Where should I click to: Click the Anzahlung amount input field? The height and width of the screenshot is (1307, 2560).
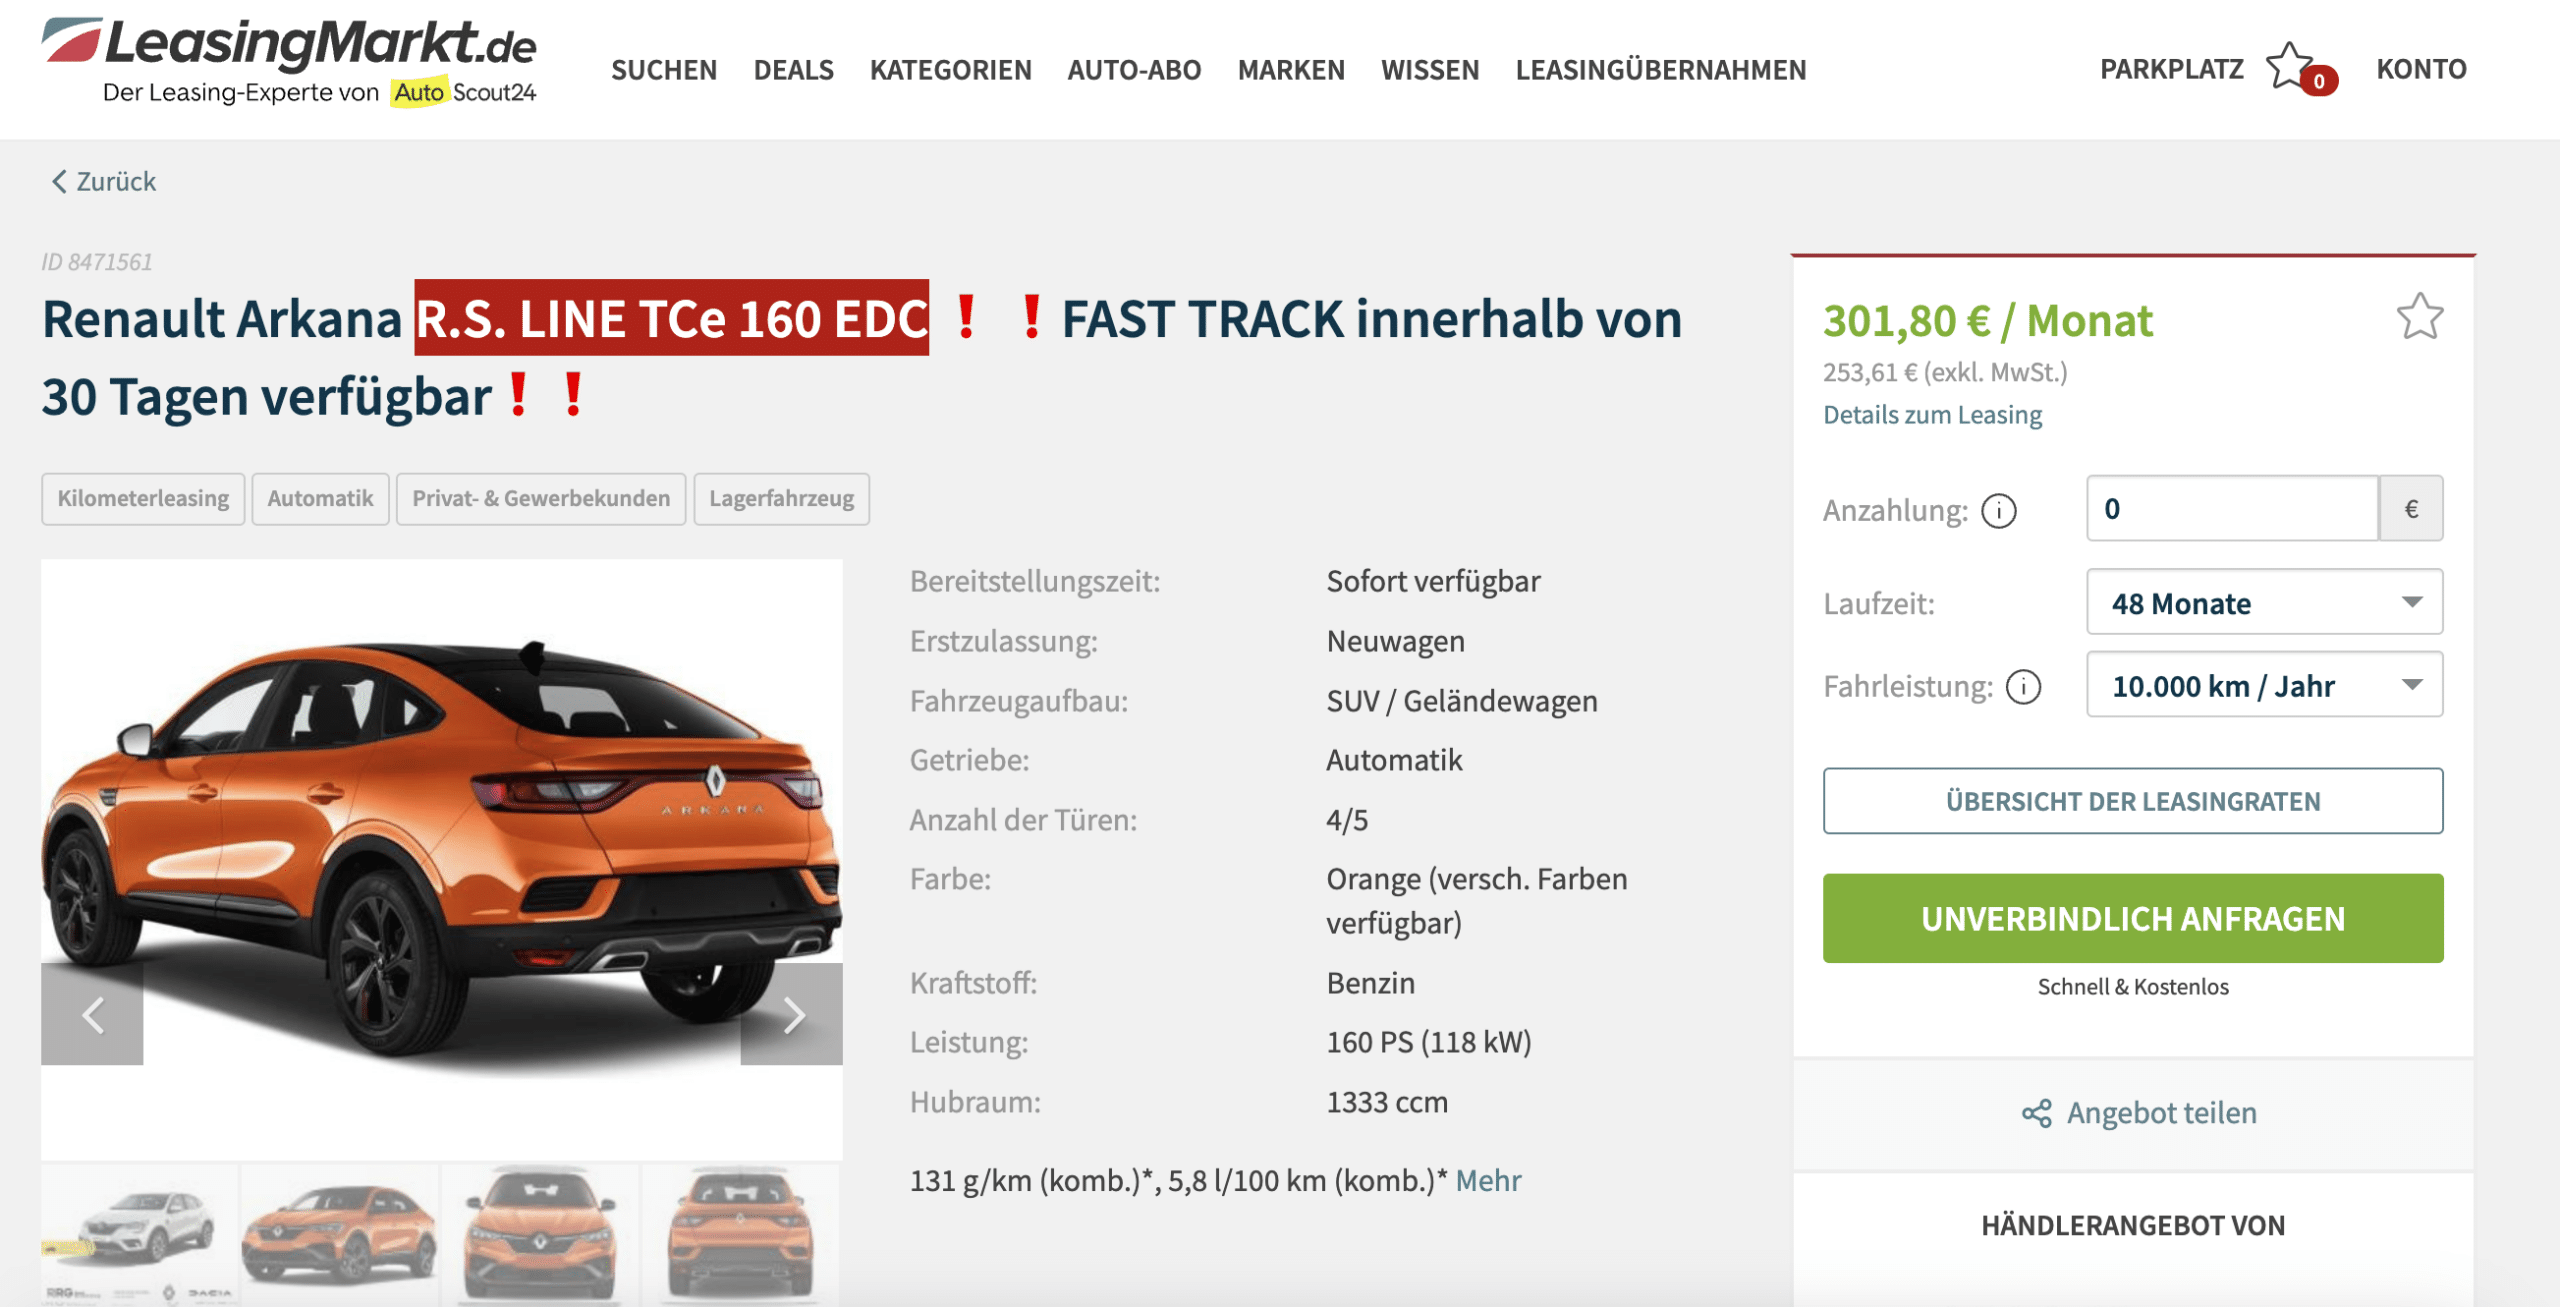(2232, 508)
